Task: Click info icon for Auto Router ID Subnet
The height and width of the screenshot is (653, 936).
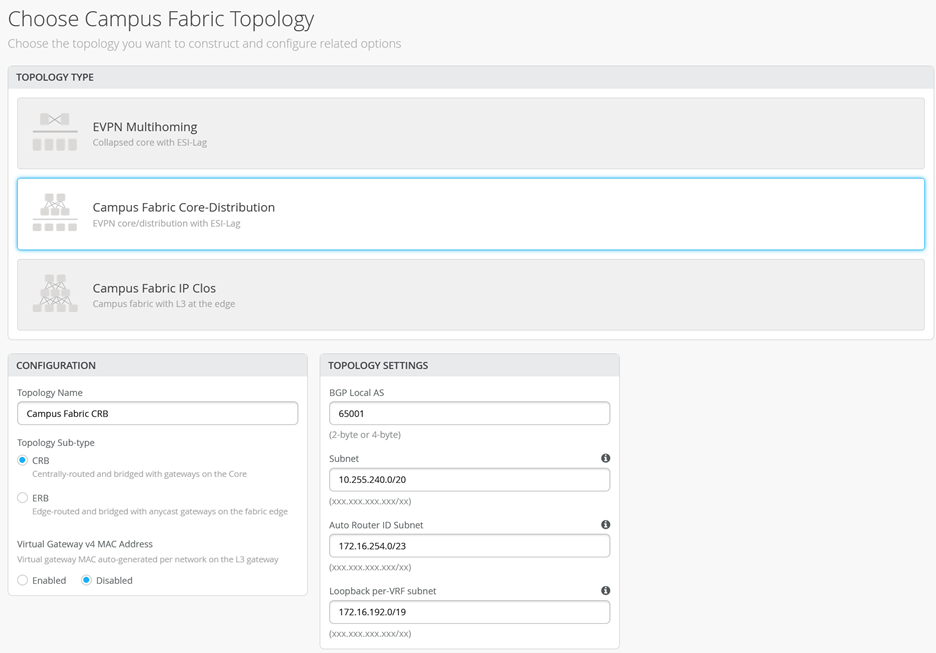Action: coord(605,524)
